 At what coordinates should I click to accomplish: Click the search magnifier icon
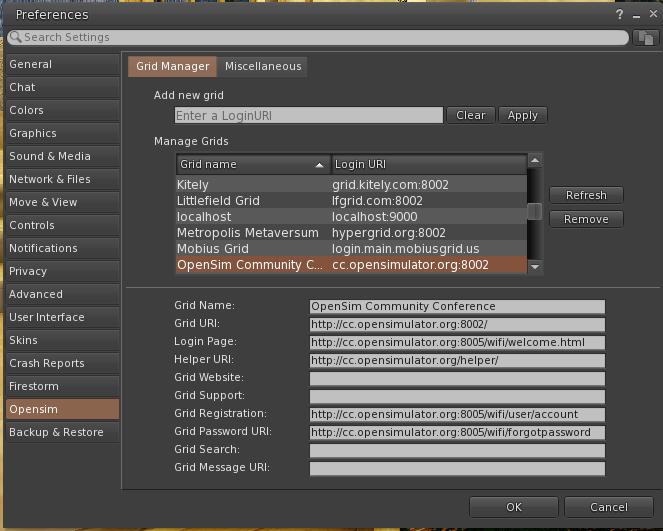tap(15, 37)
